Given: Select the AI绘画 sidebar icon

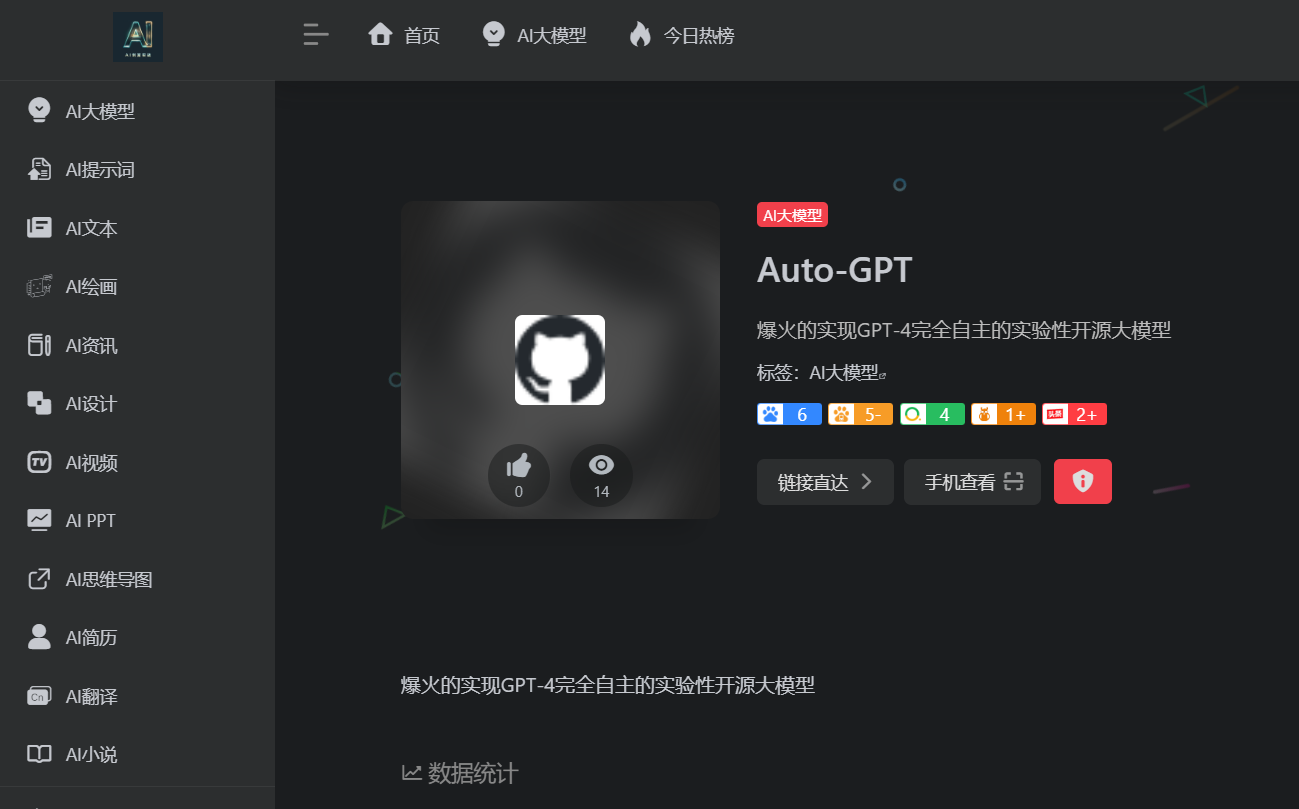Looking at the screenshot, I should click(38, 286).
